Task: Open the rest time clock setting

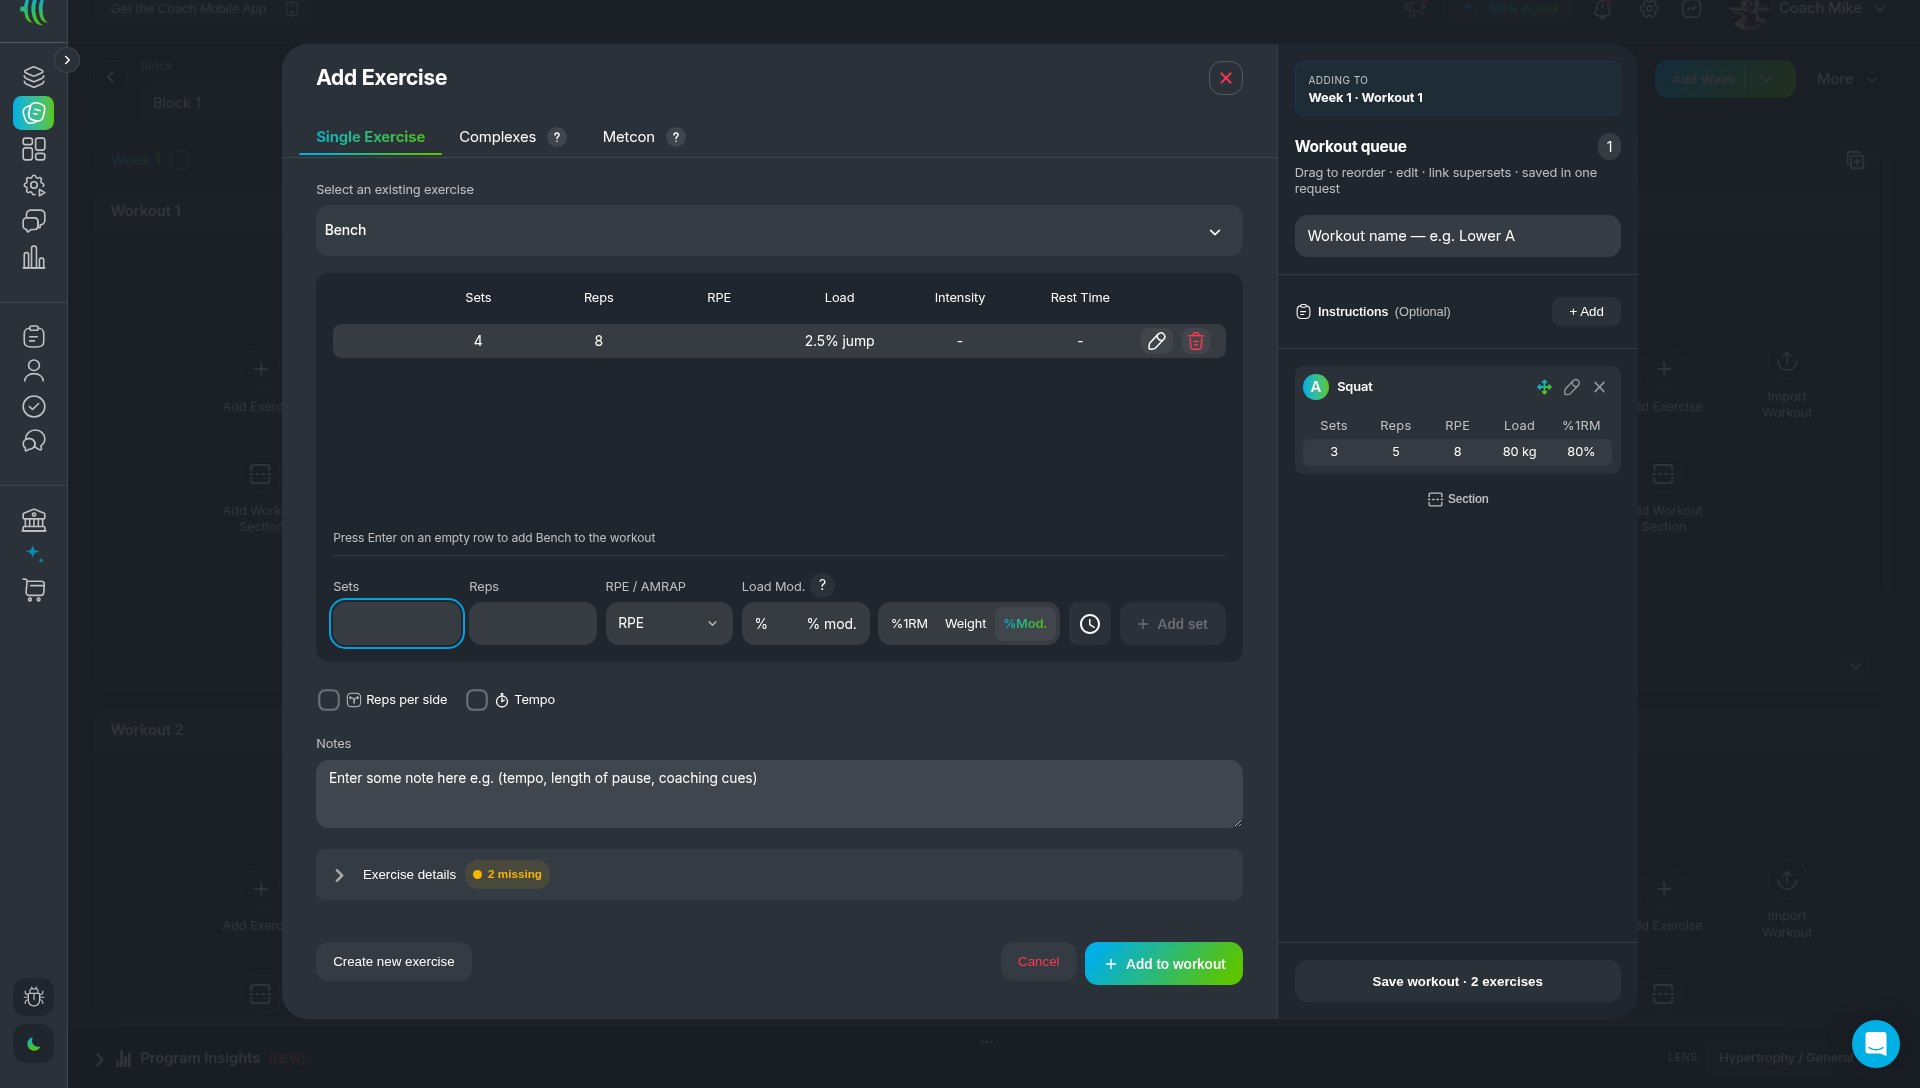Action: 1089,624
